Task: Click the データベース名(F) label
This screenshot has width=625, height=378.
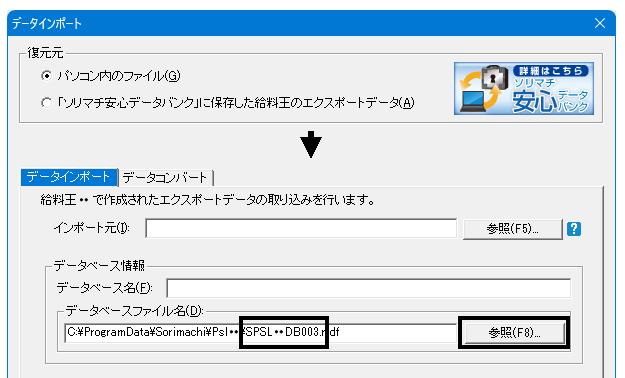Action: pyautogui.click(x=104, y=287)
